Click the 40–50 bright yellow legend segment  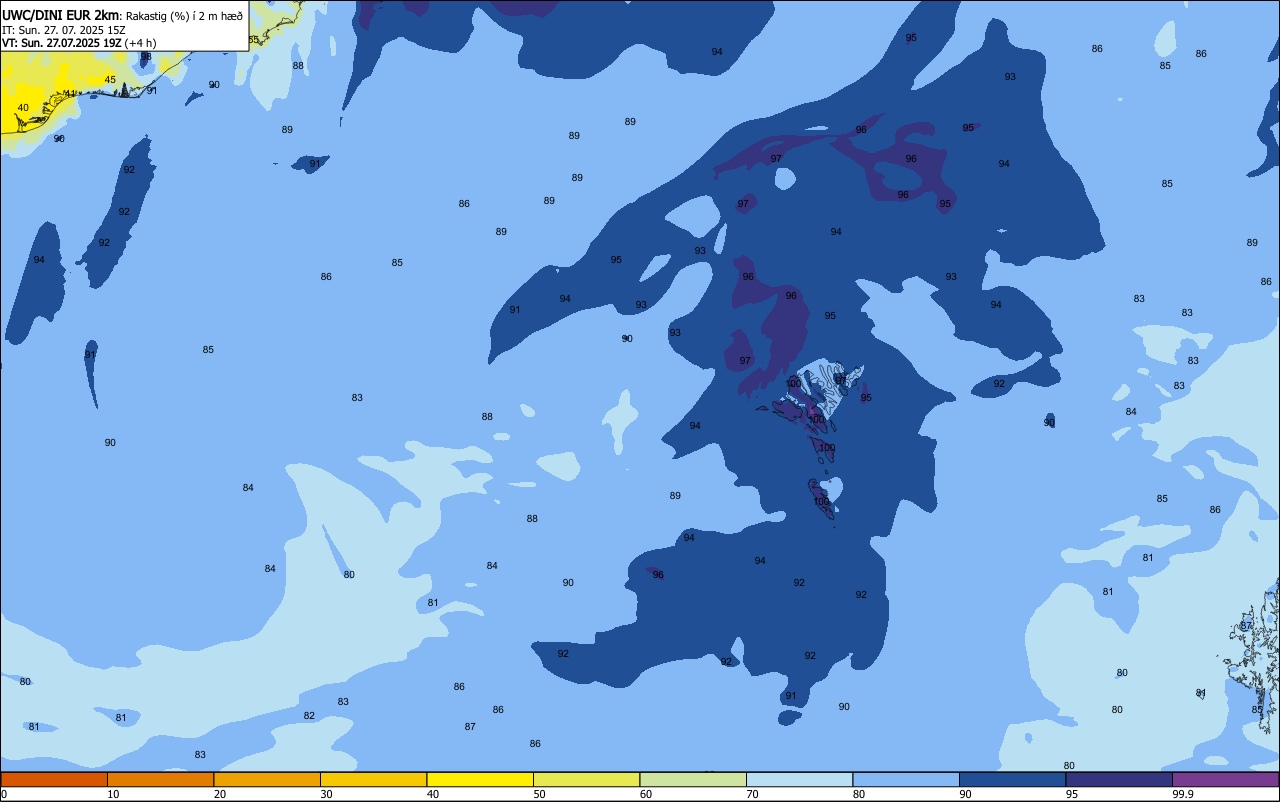[480, 779]
